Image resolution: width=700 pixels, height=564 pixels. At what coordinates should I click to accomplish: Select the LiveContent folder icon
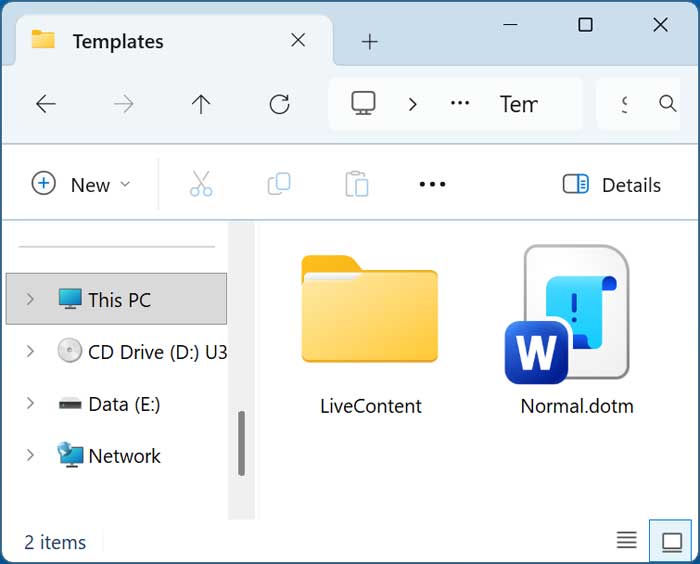(370, 309)
